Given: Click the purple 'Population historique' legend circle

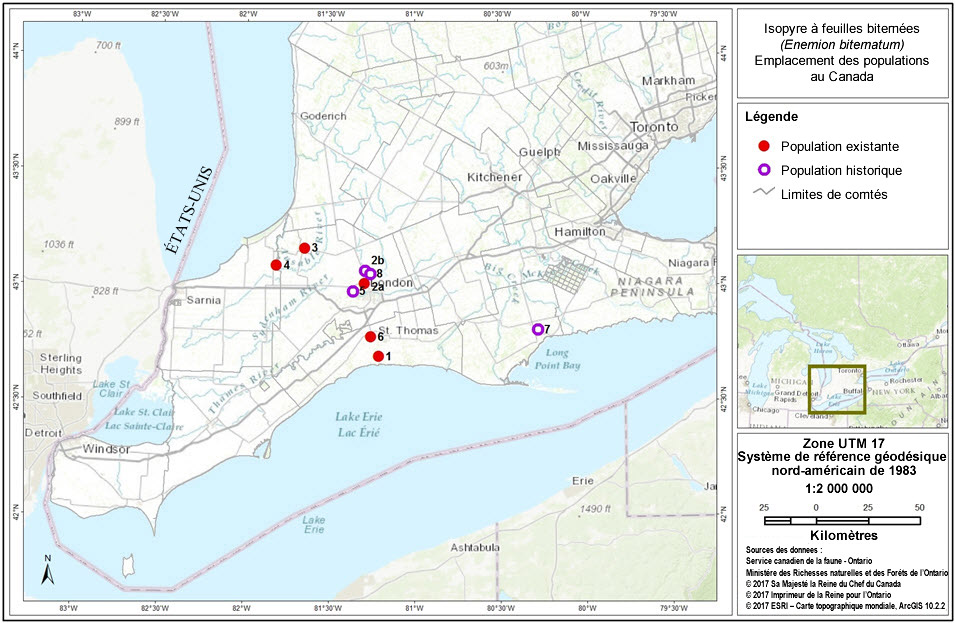Looking at the screenshot, I should click(763, 170).
